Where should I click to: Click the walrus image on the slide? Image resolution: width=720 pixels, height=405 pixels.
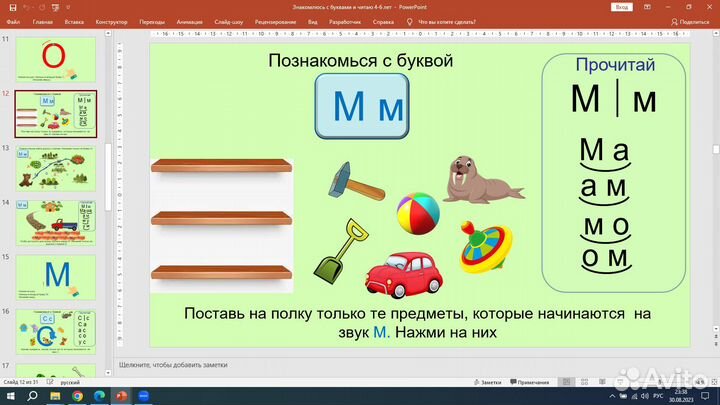(x=482, y=180)
